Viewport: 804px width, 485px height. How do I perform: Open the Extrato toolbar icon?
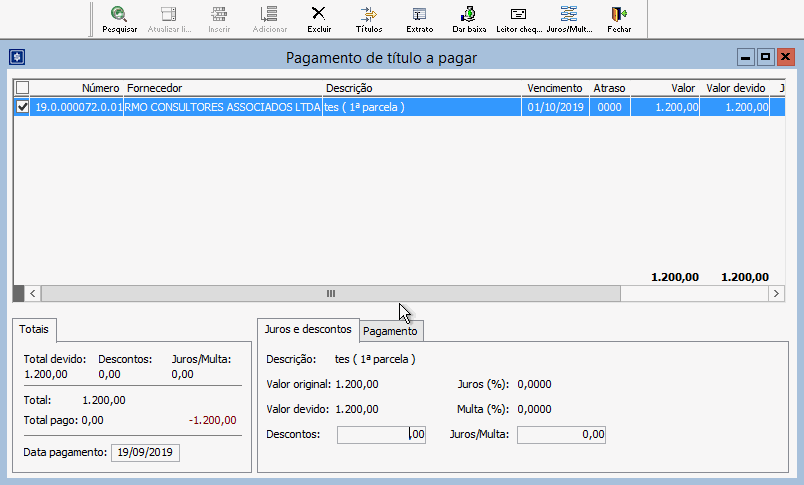(419, 18)
